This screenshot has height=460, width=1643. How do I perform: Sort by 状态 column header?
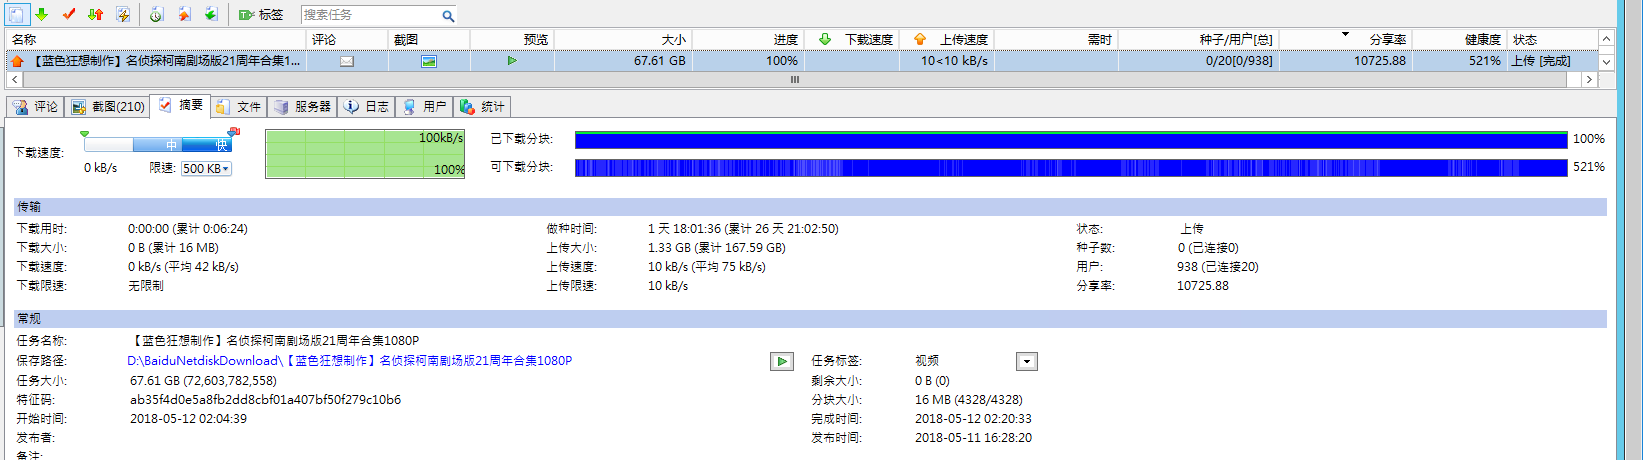click(x=1552, y=39)
